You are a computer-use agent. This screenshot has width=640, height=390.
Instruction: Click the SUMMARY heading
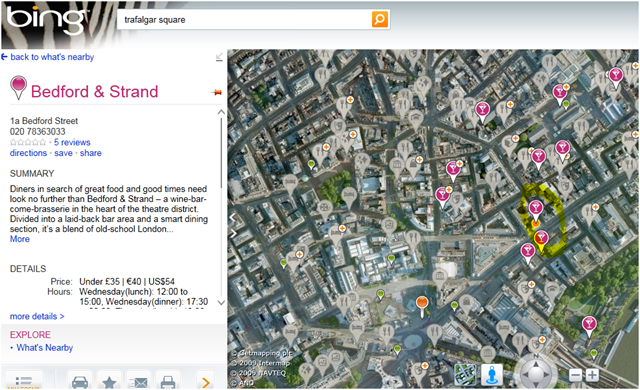[32, 174]
